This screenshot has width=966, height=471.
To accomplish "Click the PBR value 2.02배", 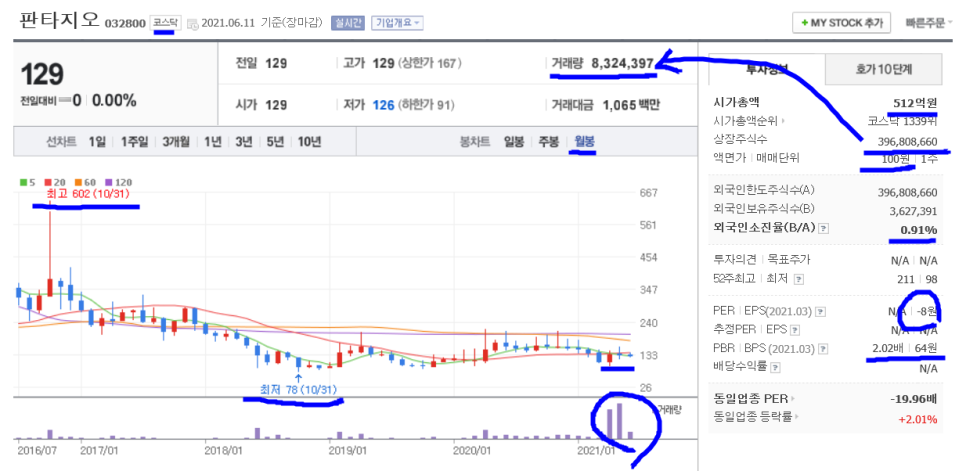I will (x=887, y=348).
